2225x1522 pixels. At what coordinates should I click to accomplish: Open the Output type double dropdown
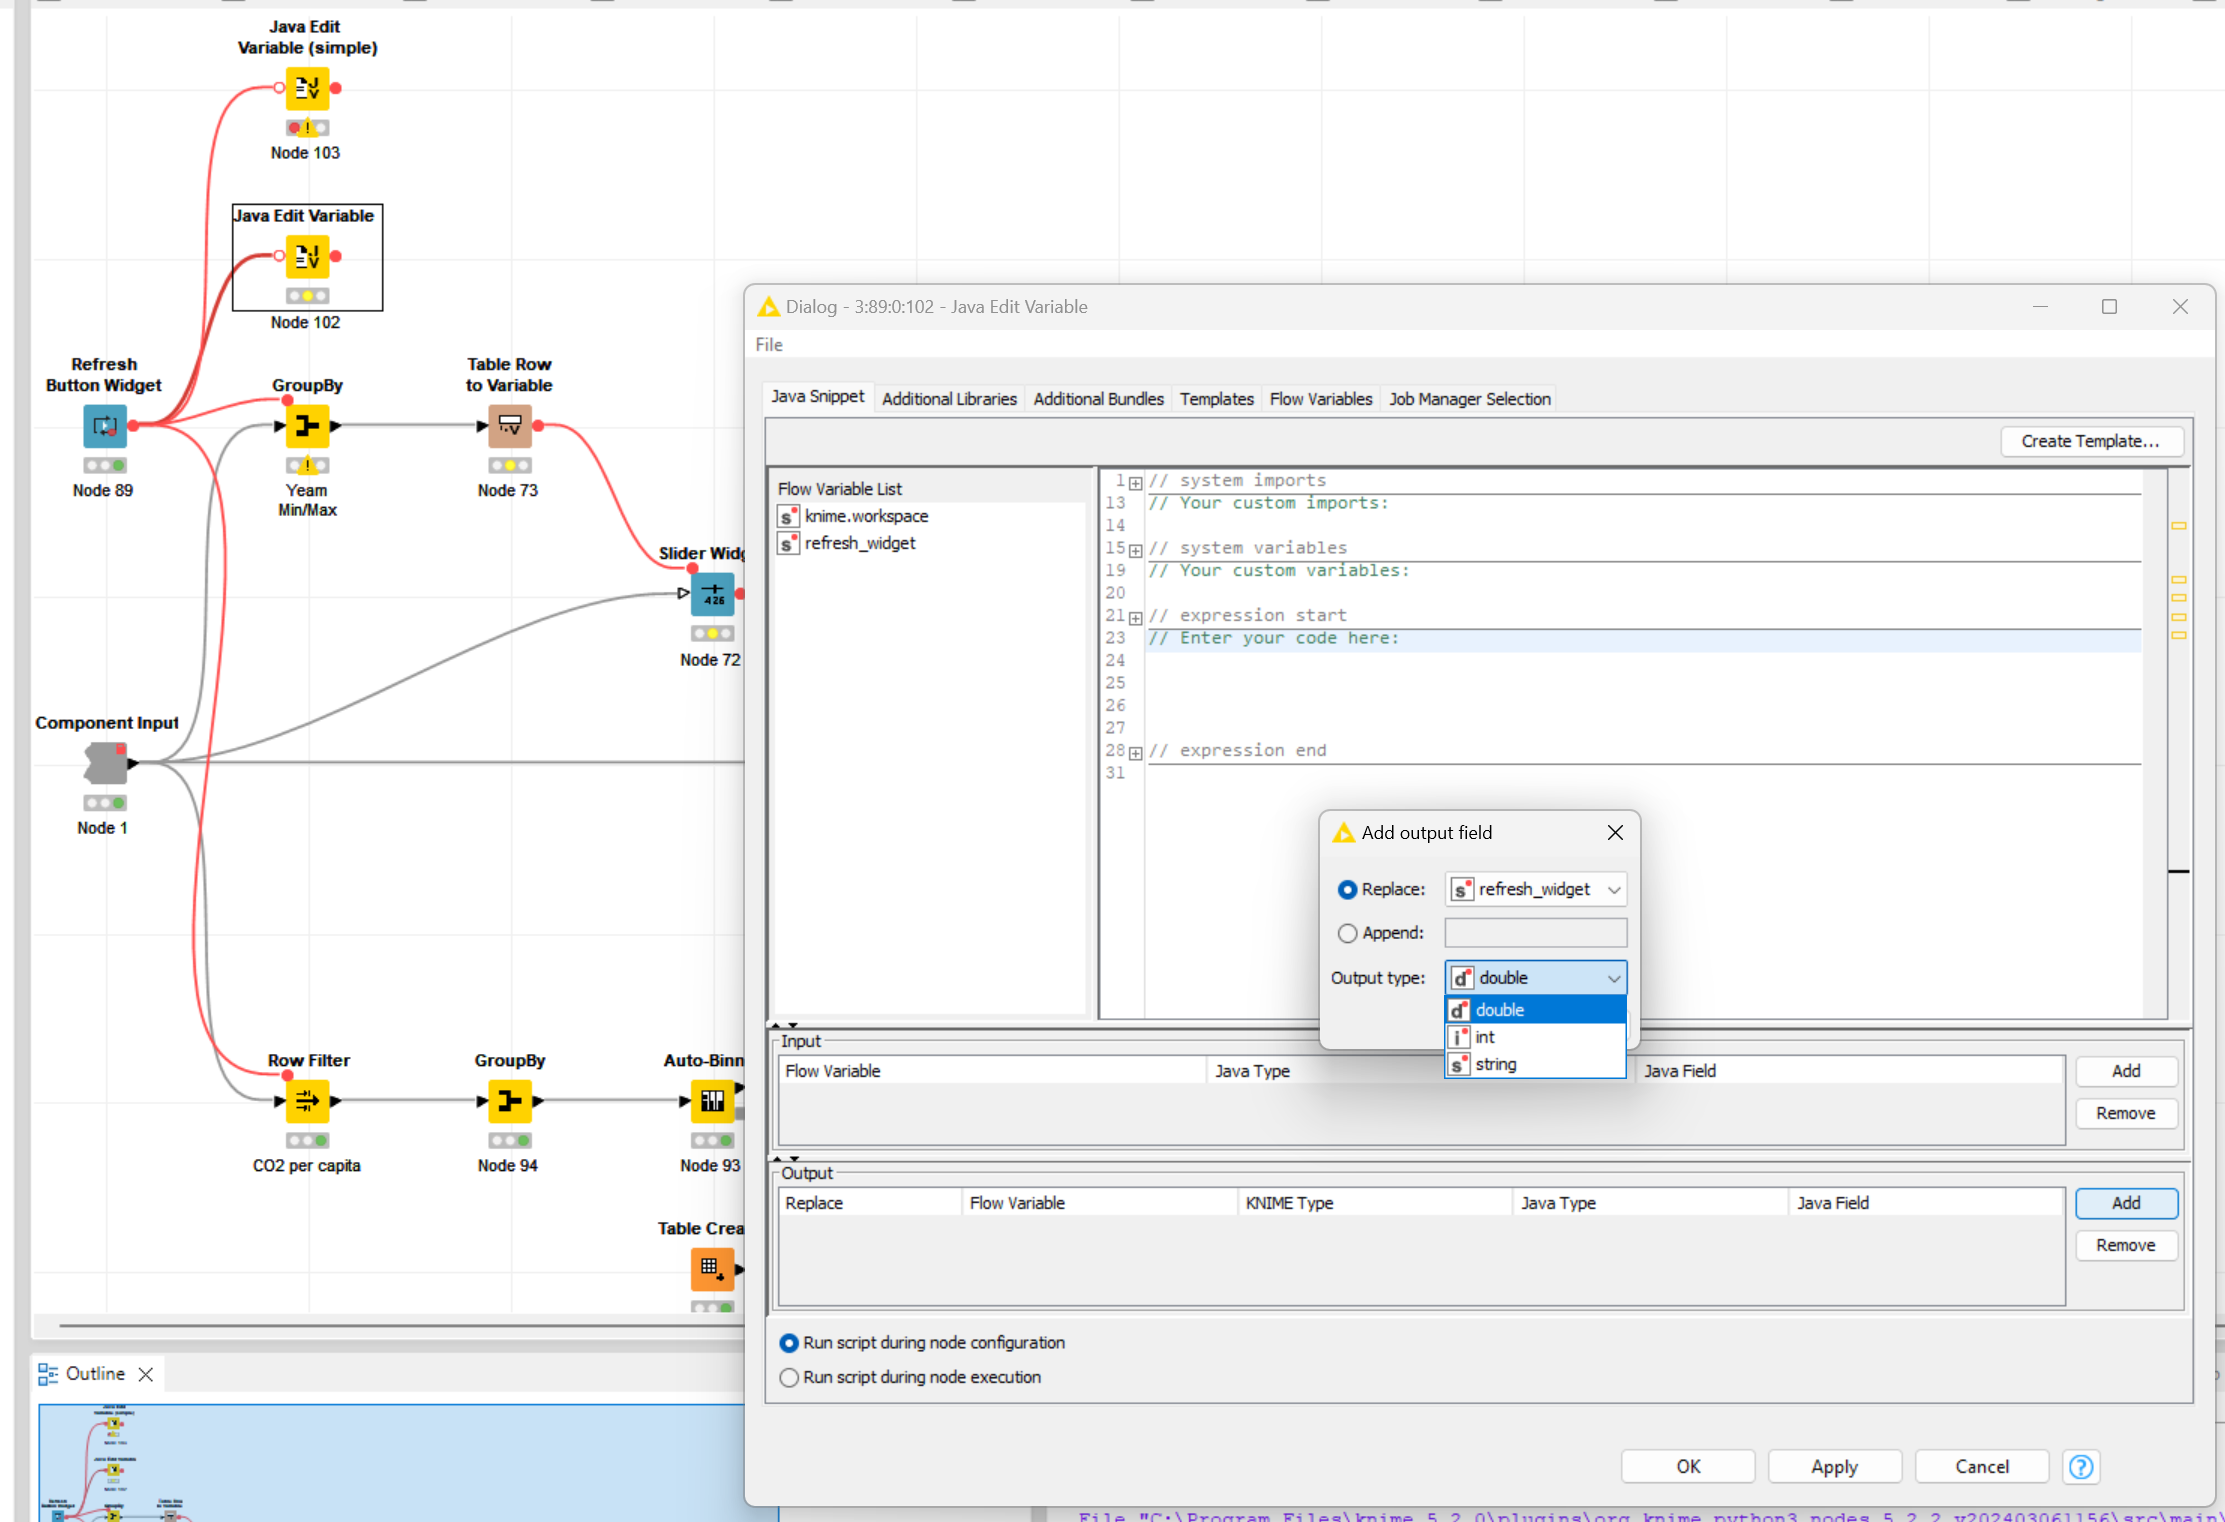click(x=1536, y=978)
